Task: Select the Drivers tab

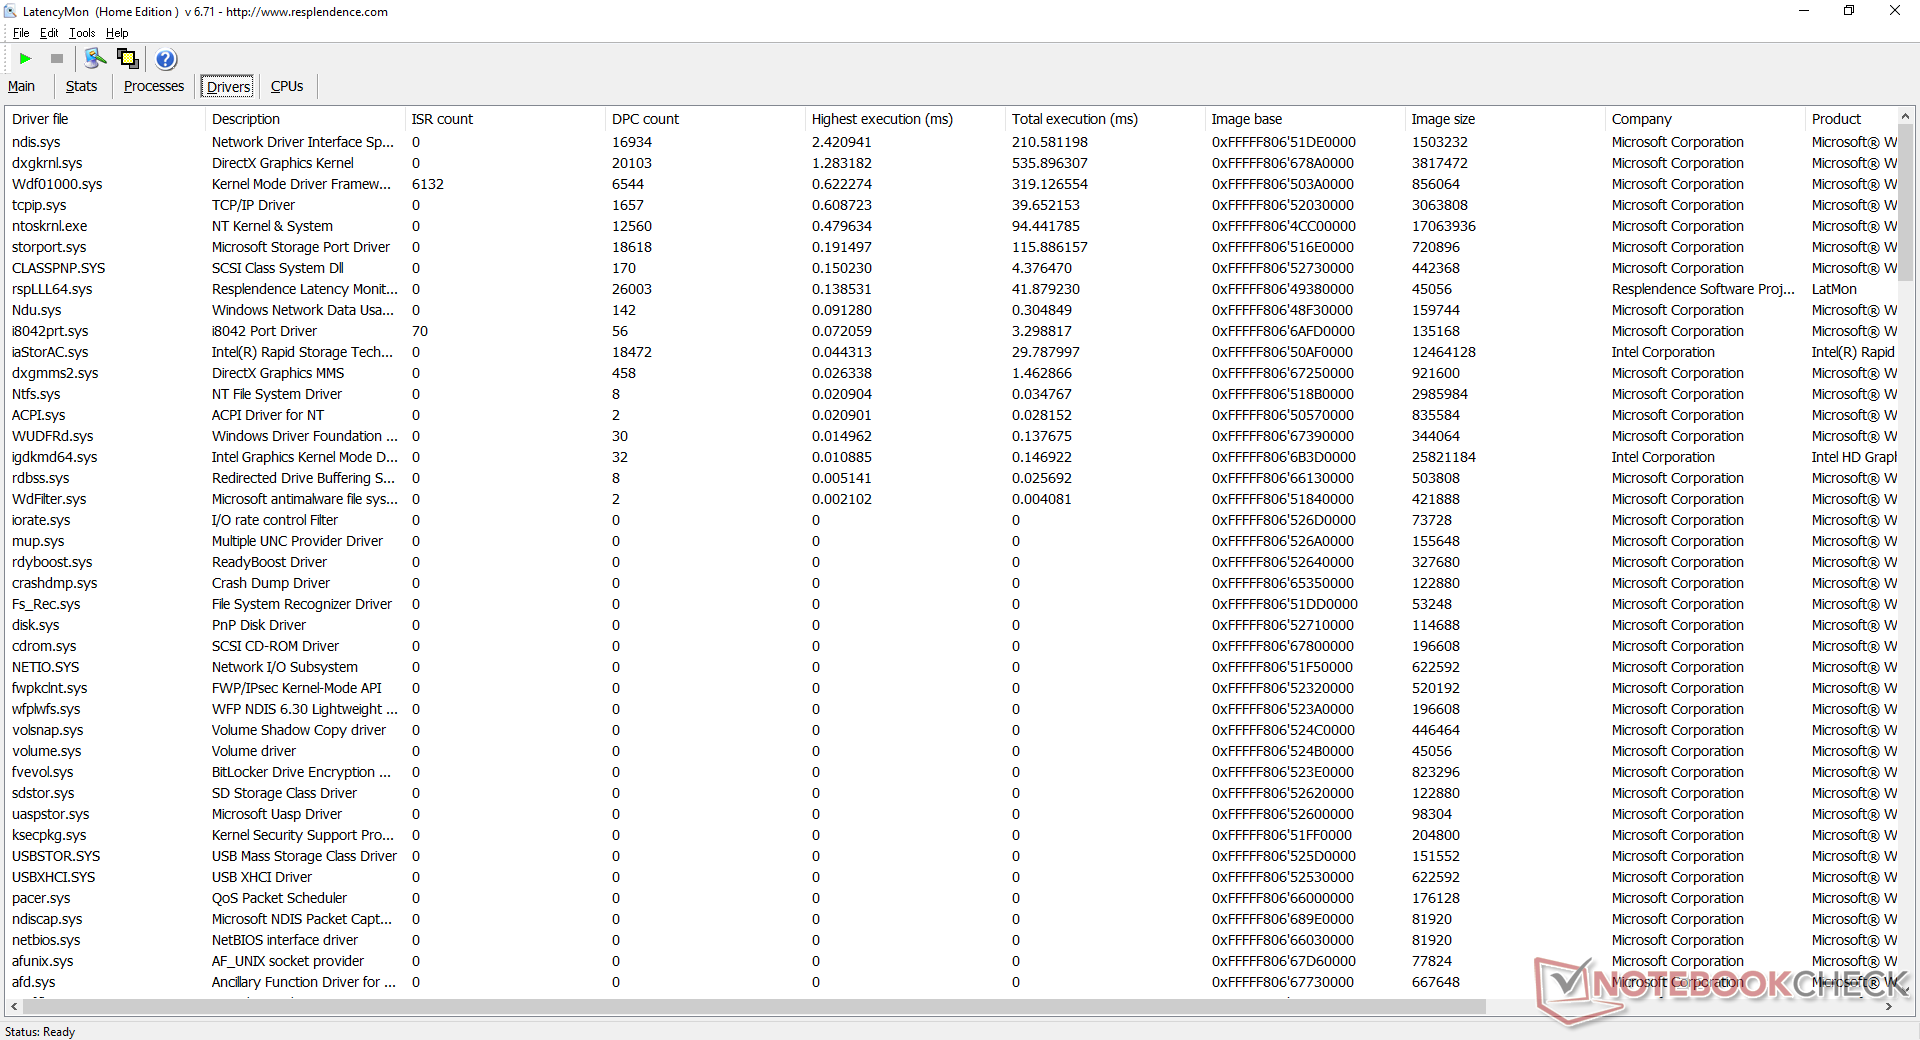Action: click(x=228, y=87)
